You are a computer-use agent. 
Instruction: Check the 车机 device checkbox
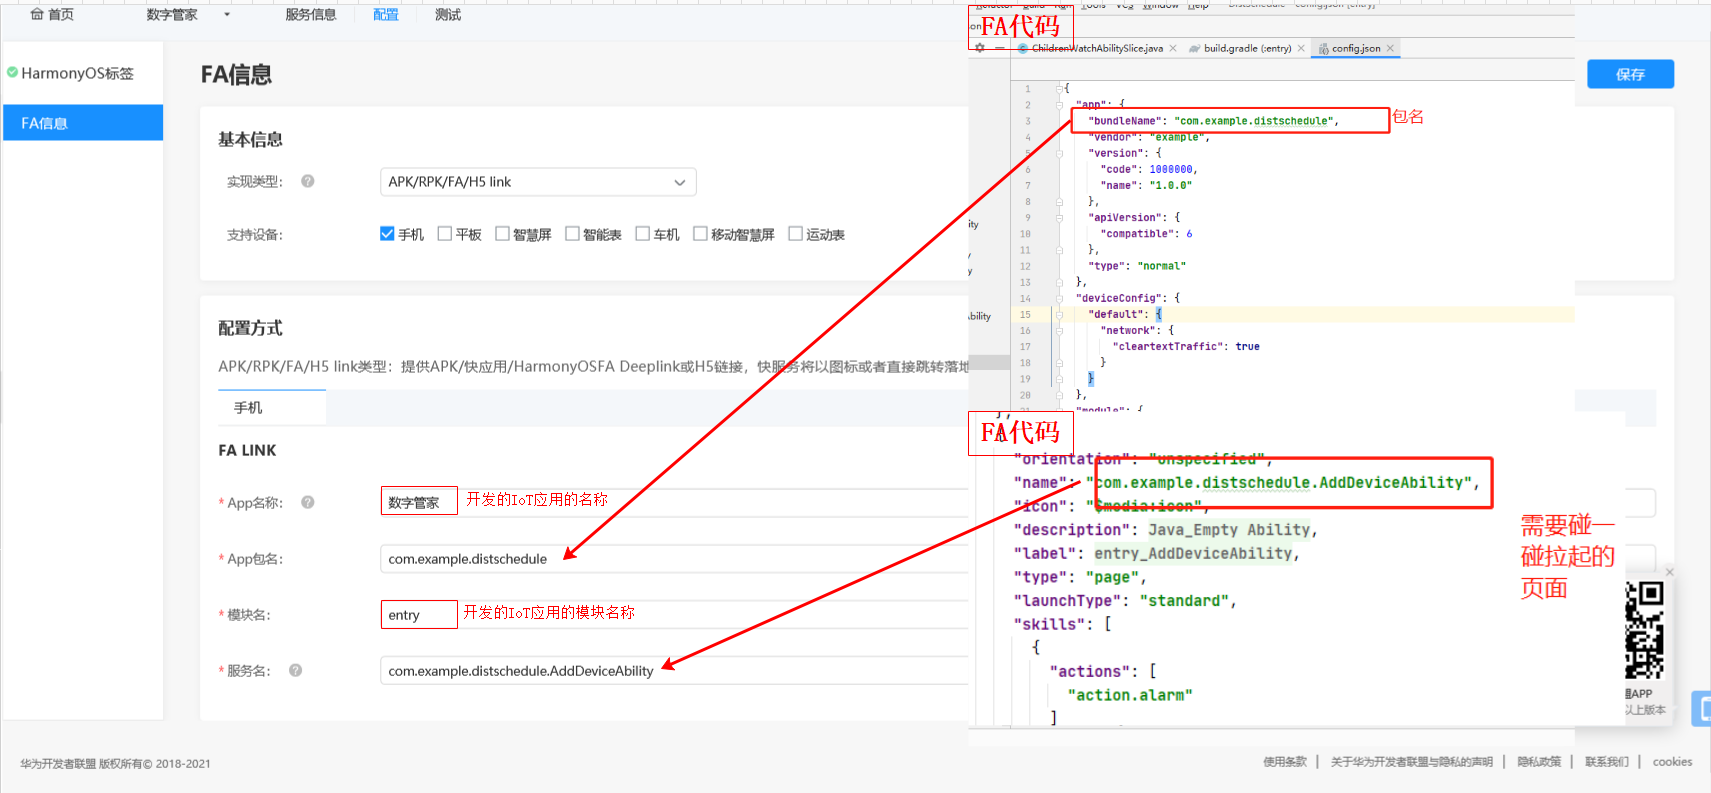(643, 234)
